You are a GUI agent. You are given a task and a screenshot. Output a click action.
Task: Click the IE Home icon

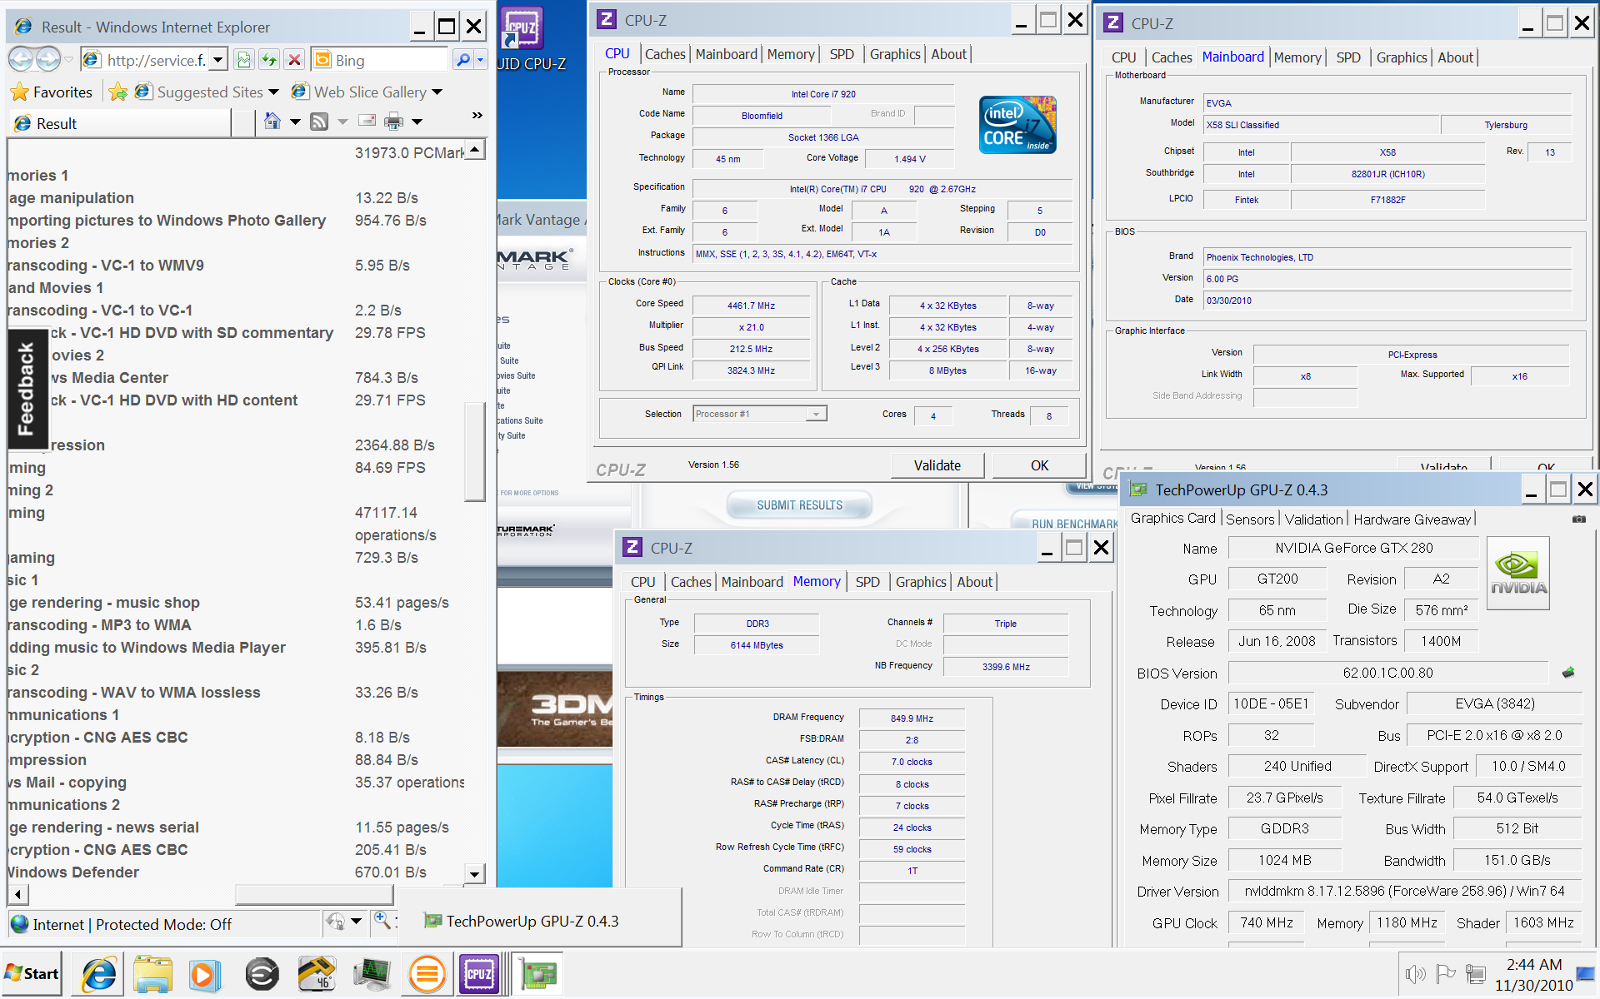(x=272, y=122)
